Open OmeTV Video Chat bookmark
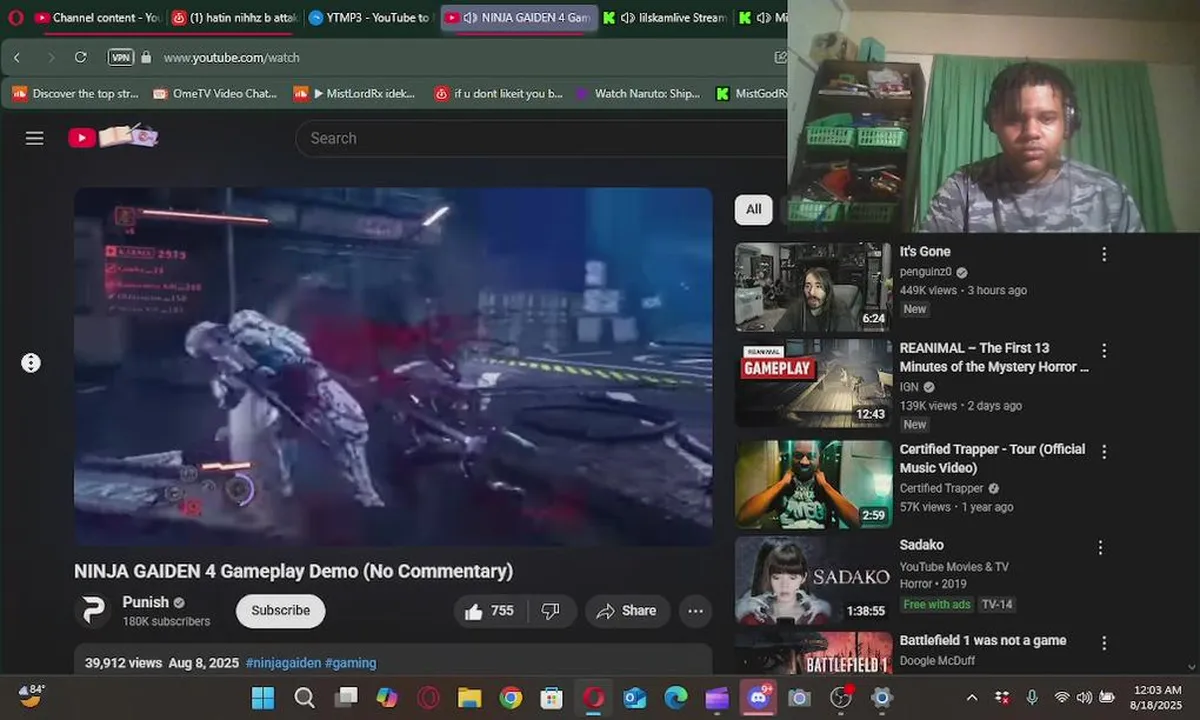The width and height of the screenshot is (1200, 720). click(215, 94)
